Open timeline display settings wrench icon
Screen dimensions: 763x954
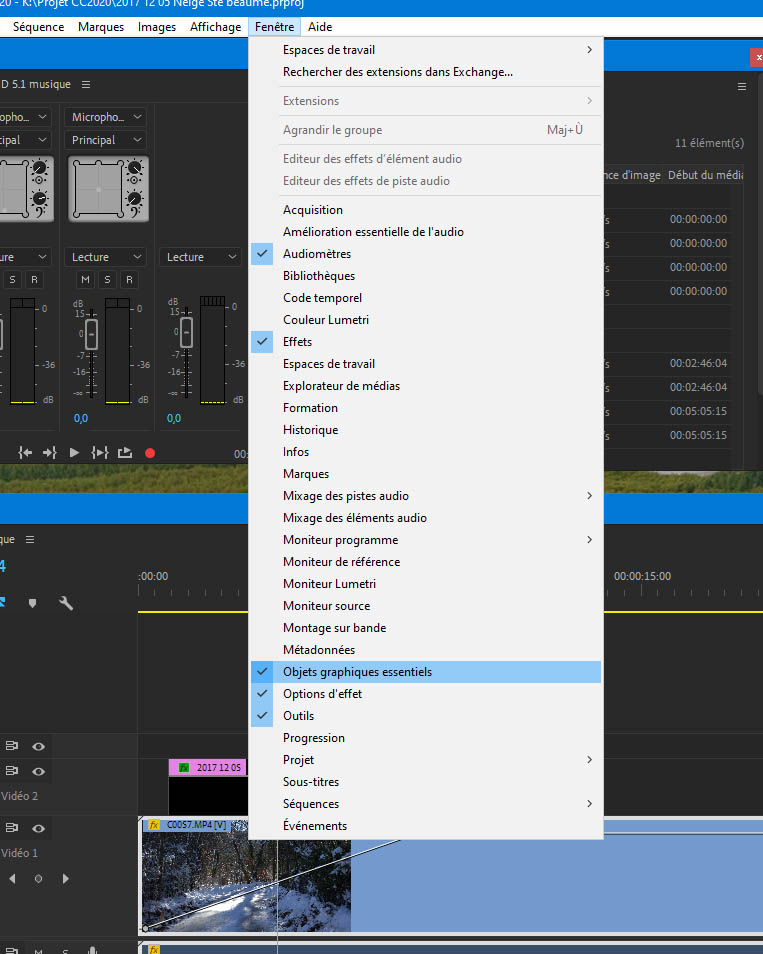coord(66,603)
